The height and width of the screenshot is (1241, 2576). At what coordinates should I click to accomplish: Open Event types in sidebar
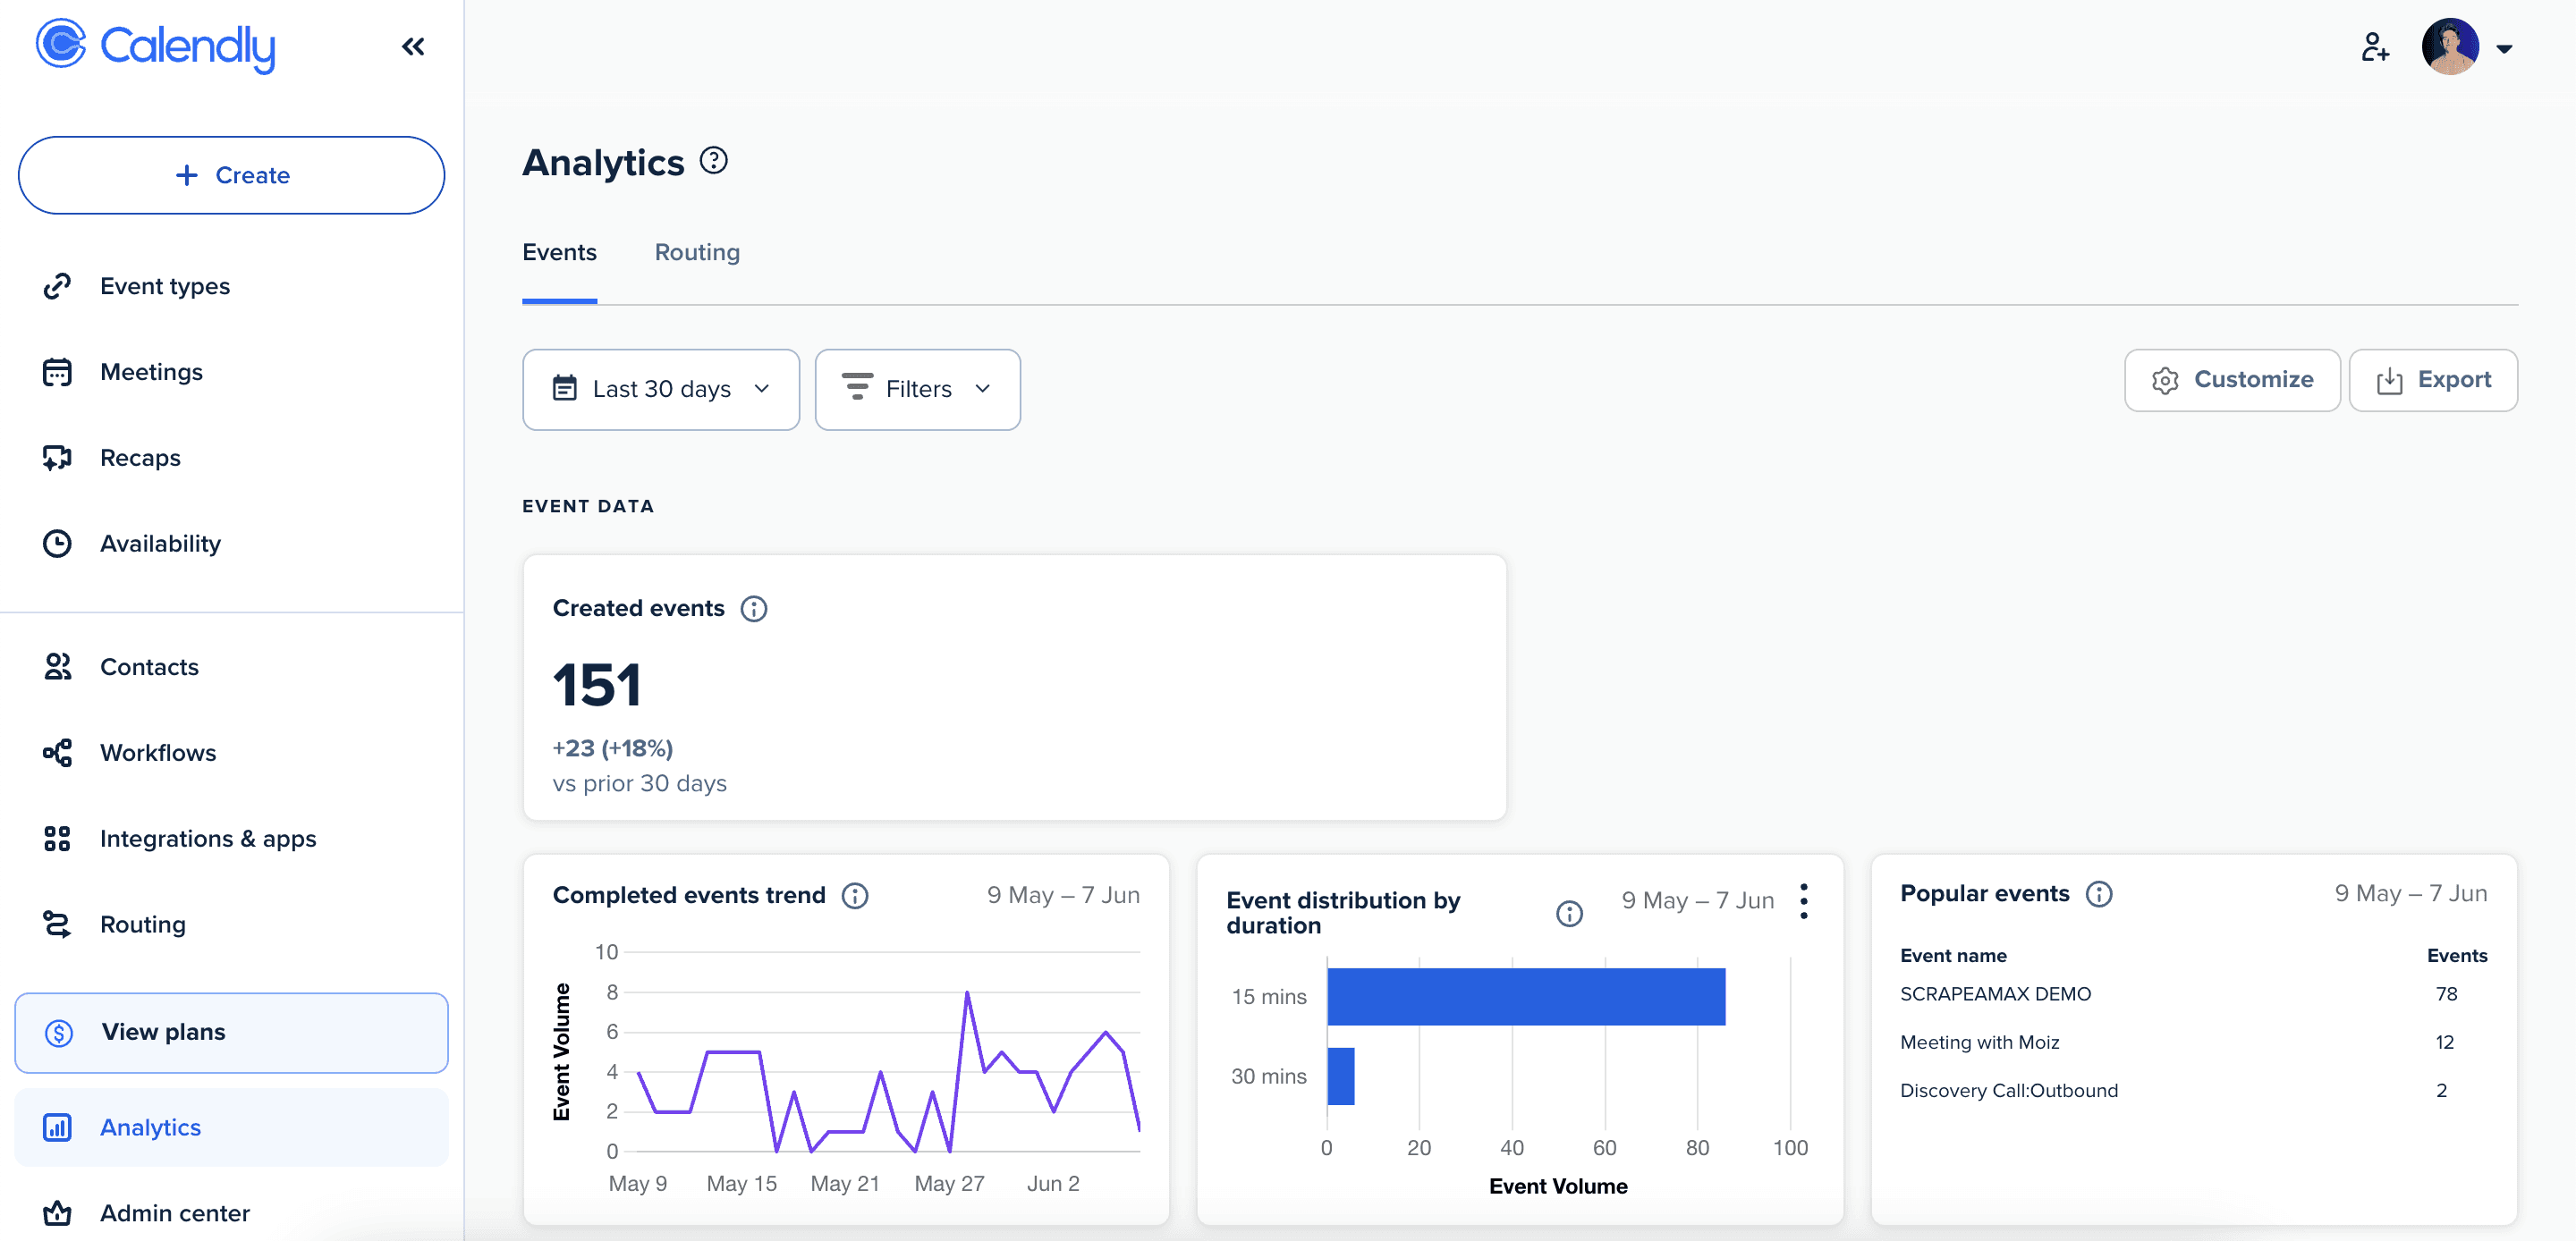click(232, 286)
